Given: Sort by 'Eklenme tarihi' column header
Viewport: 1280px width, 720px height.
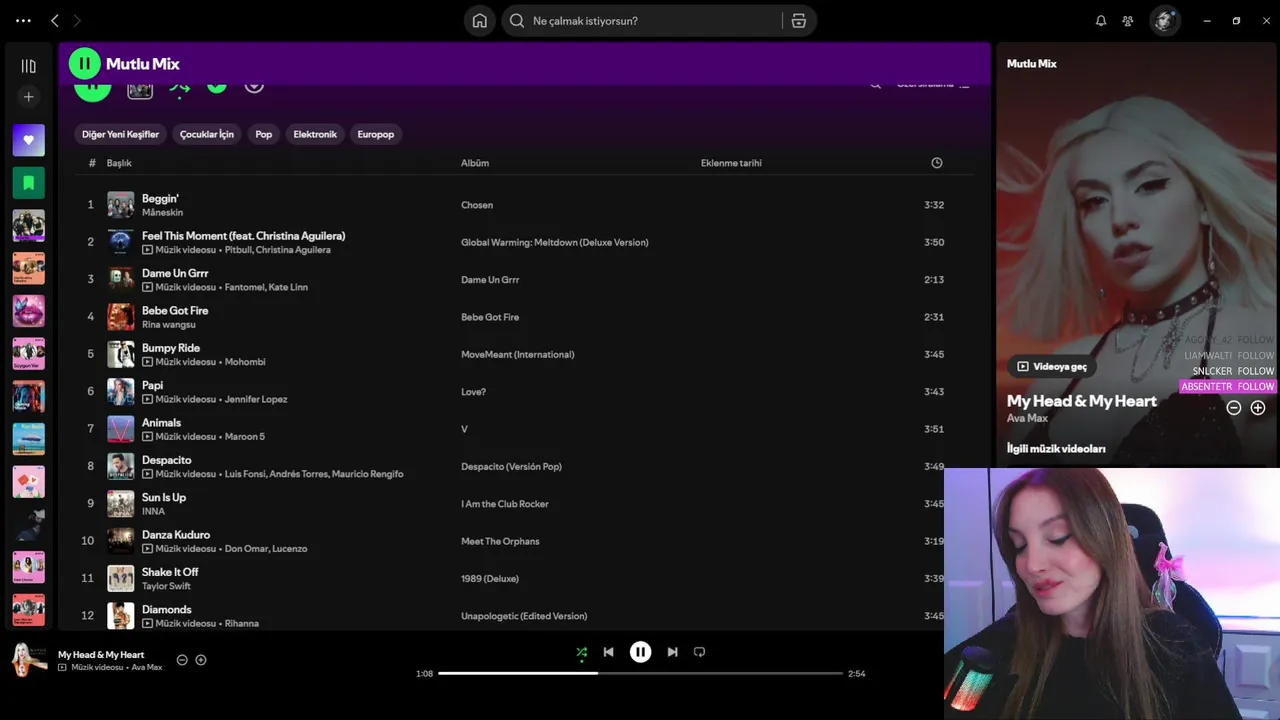Looking at the screenshot, I should coord(731,163).
